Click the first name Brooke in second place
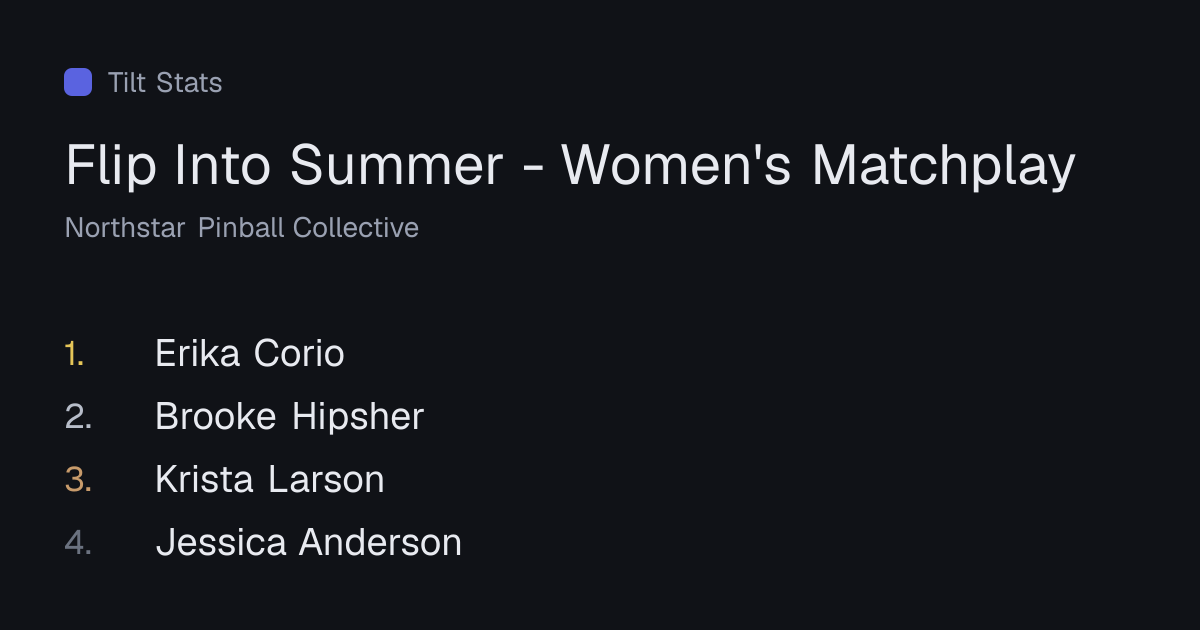 point(216,417)
